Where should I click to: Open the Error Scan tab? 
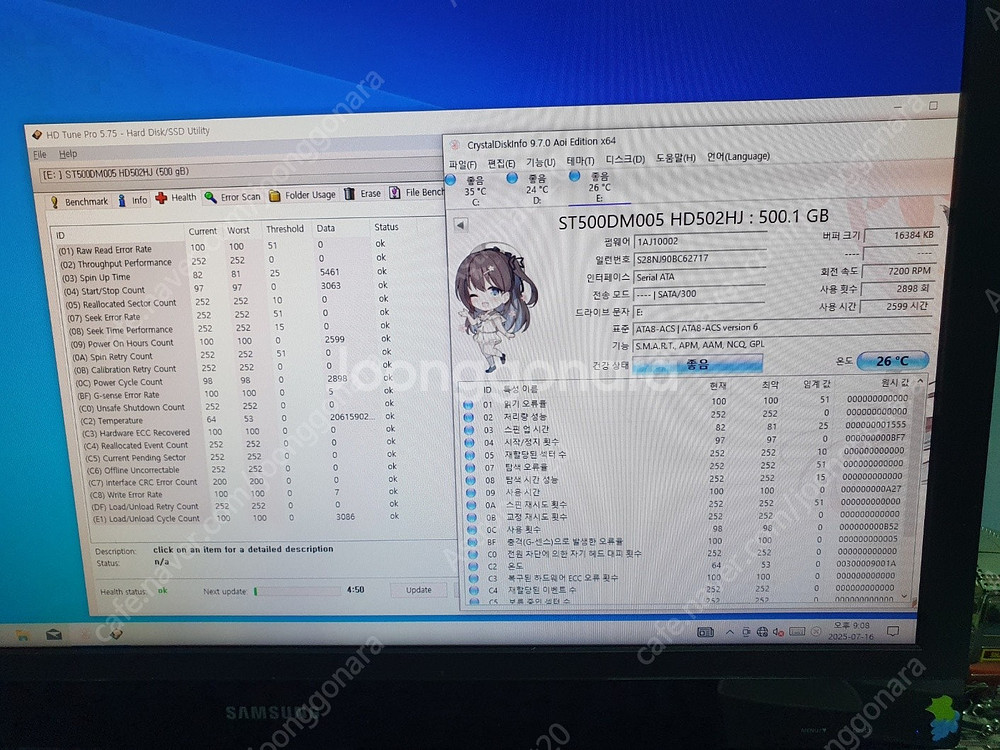[x=233, y=197]
